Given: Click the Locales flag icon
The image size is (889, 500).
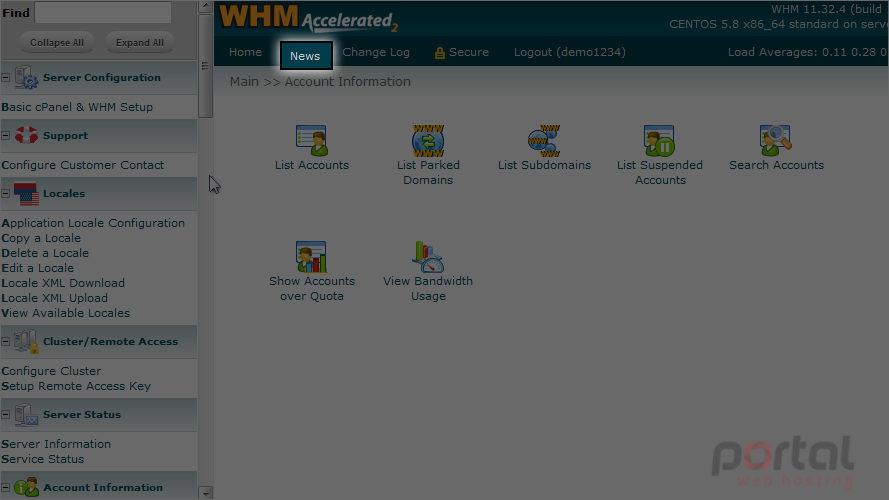Looking at the screenshot, I should (x=26, y=193).
